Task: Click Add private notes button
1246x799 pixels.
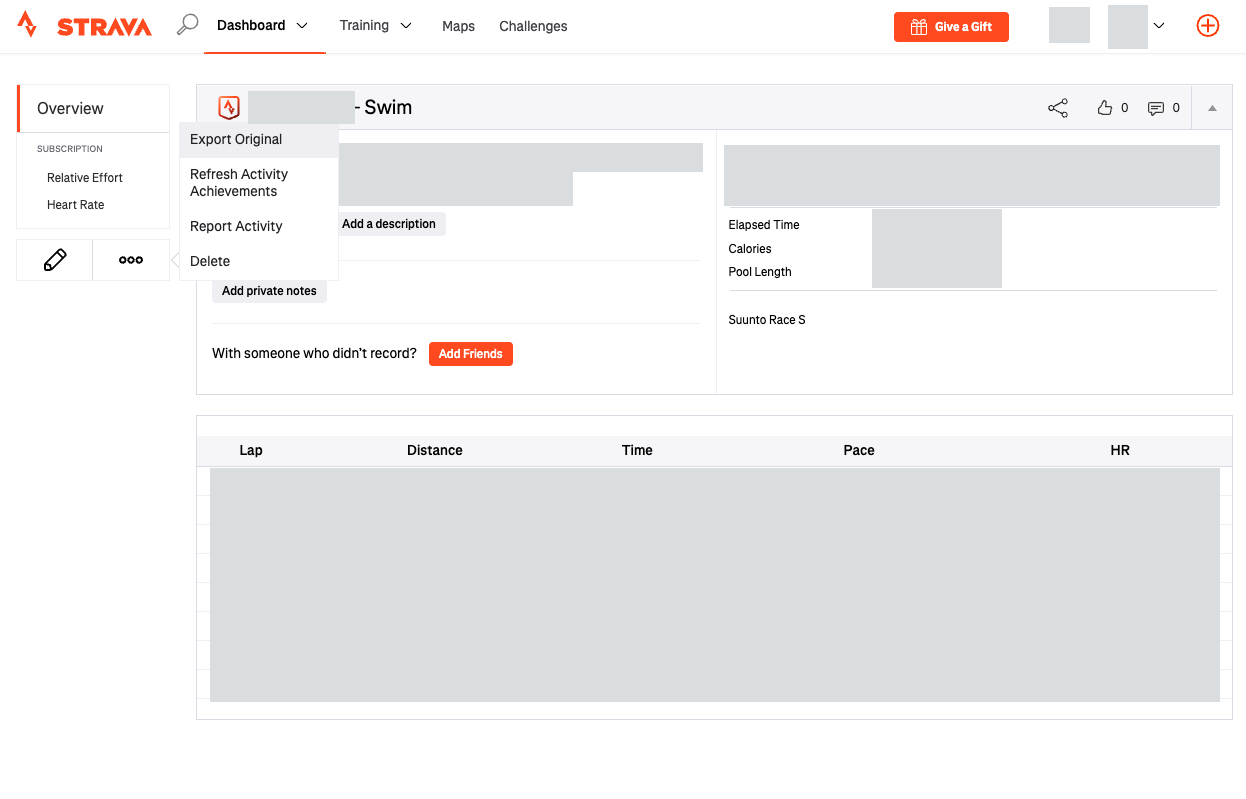Action: [269, 291]
